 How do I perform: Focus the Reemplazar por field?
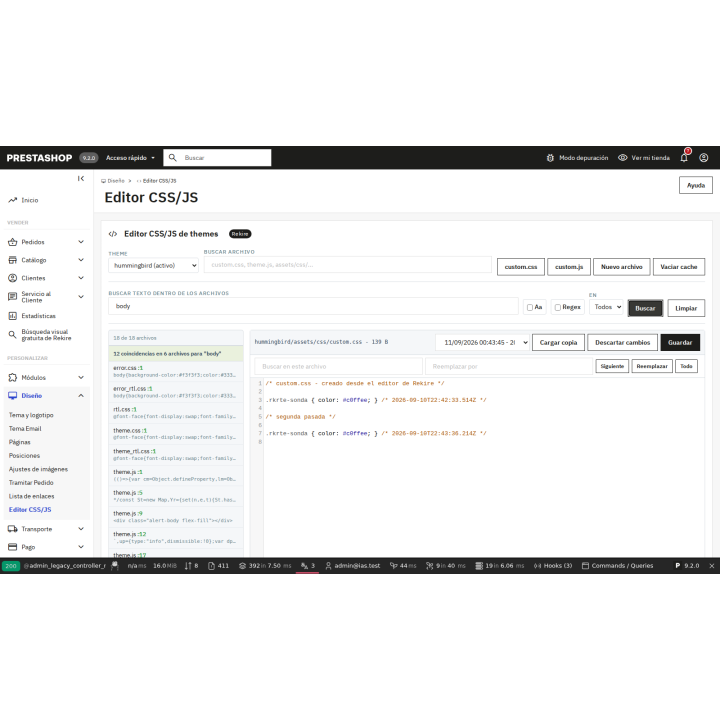pos(509,366)
